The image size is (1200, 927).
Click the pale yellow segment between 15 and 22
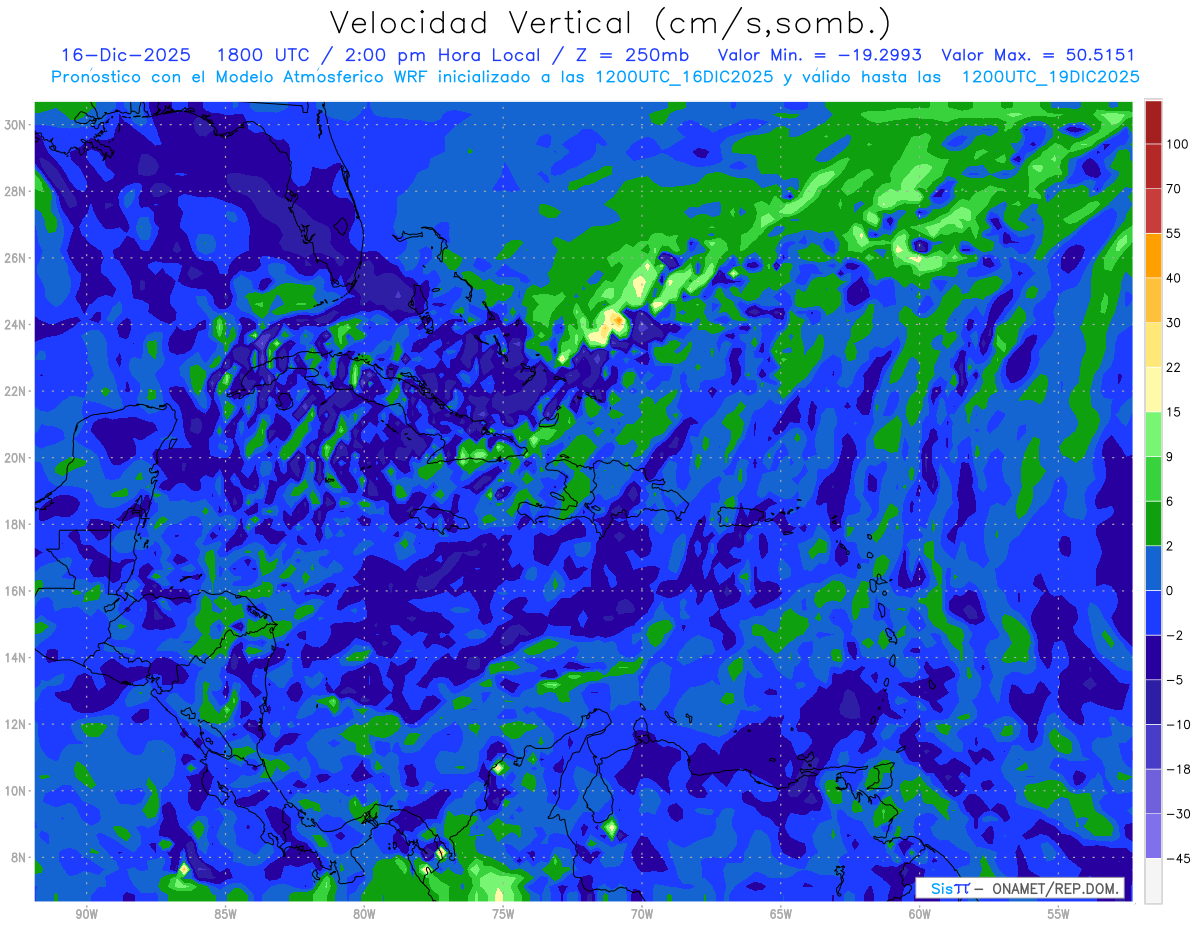[1153, 389]
